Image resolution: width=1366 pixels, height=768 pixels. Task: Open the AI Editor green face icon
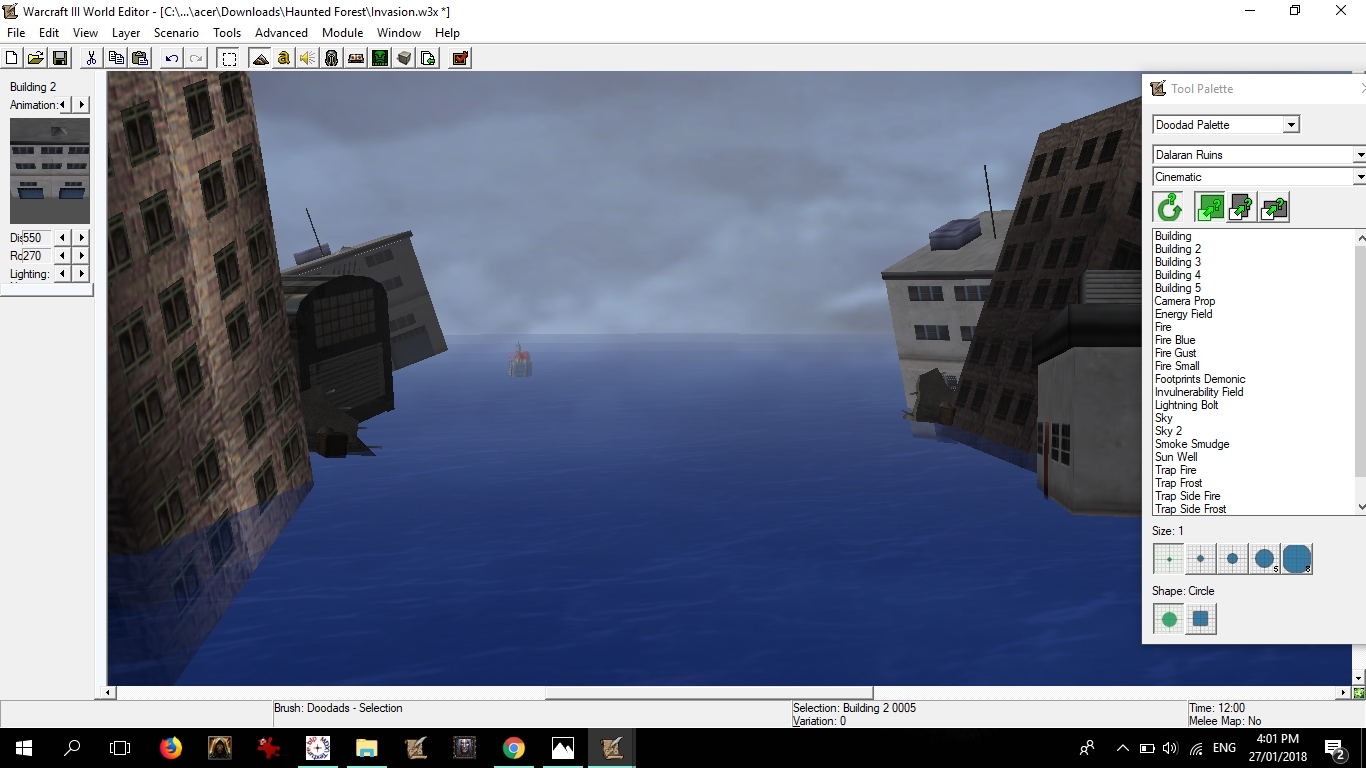click(380, 58)
